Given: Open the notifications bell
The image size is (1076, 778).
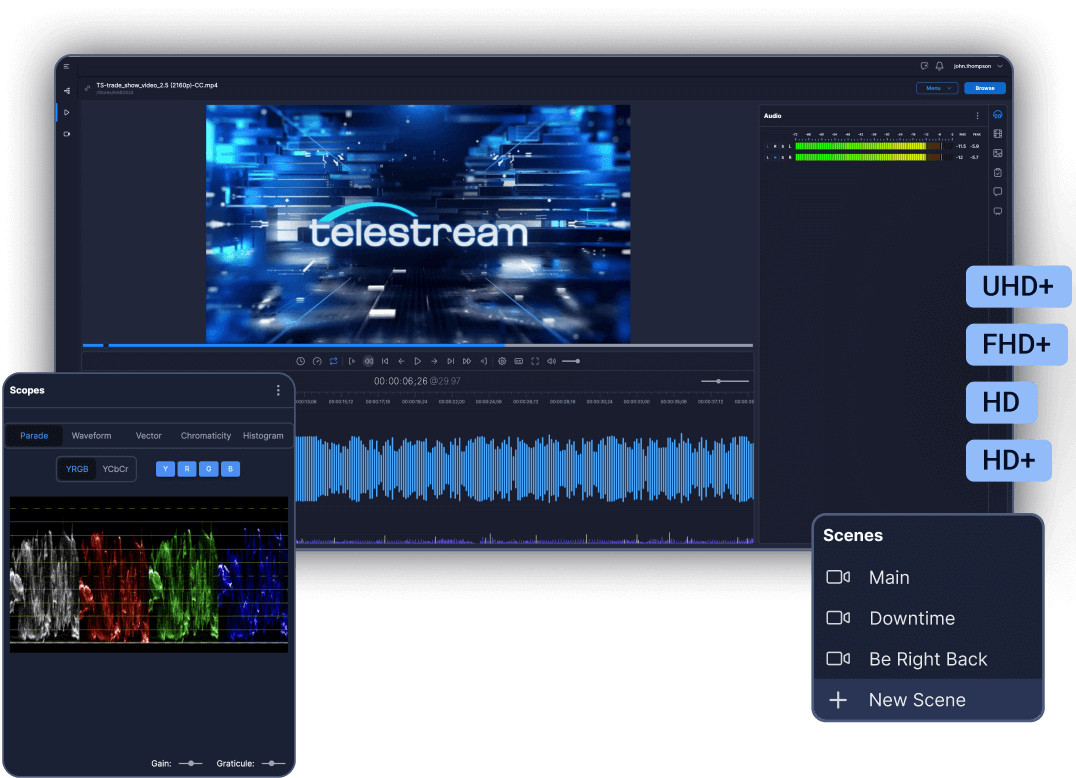Looking at the screenshot, I should 939,66.
